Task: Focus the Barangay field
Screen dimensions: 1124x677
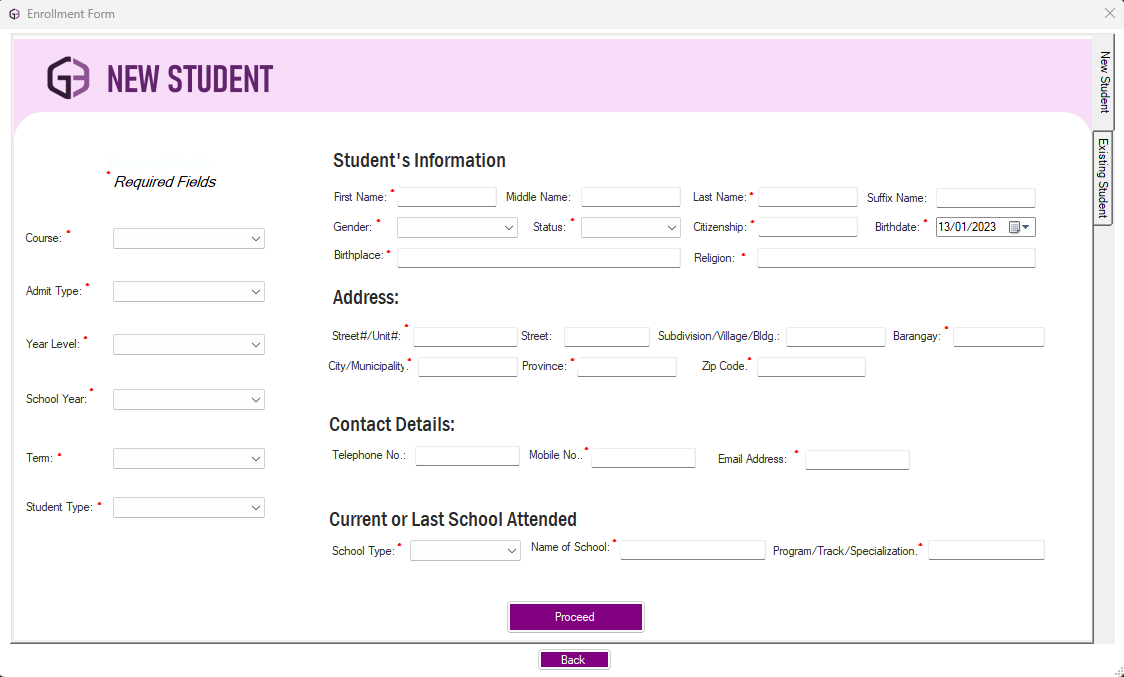Action: [x=999, y=337]
